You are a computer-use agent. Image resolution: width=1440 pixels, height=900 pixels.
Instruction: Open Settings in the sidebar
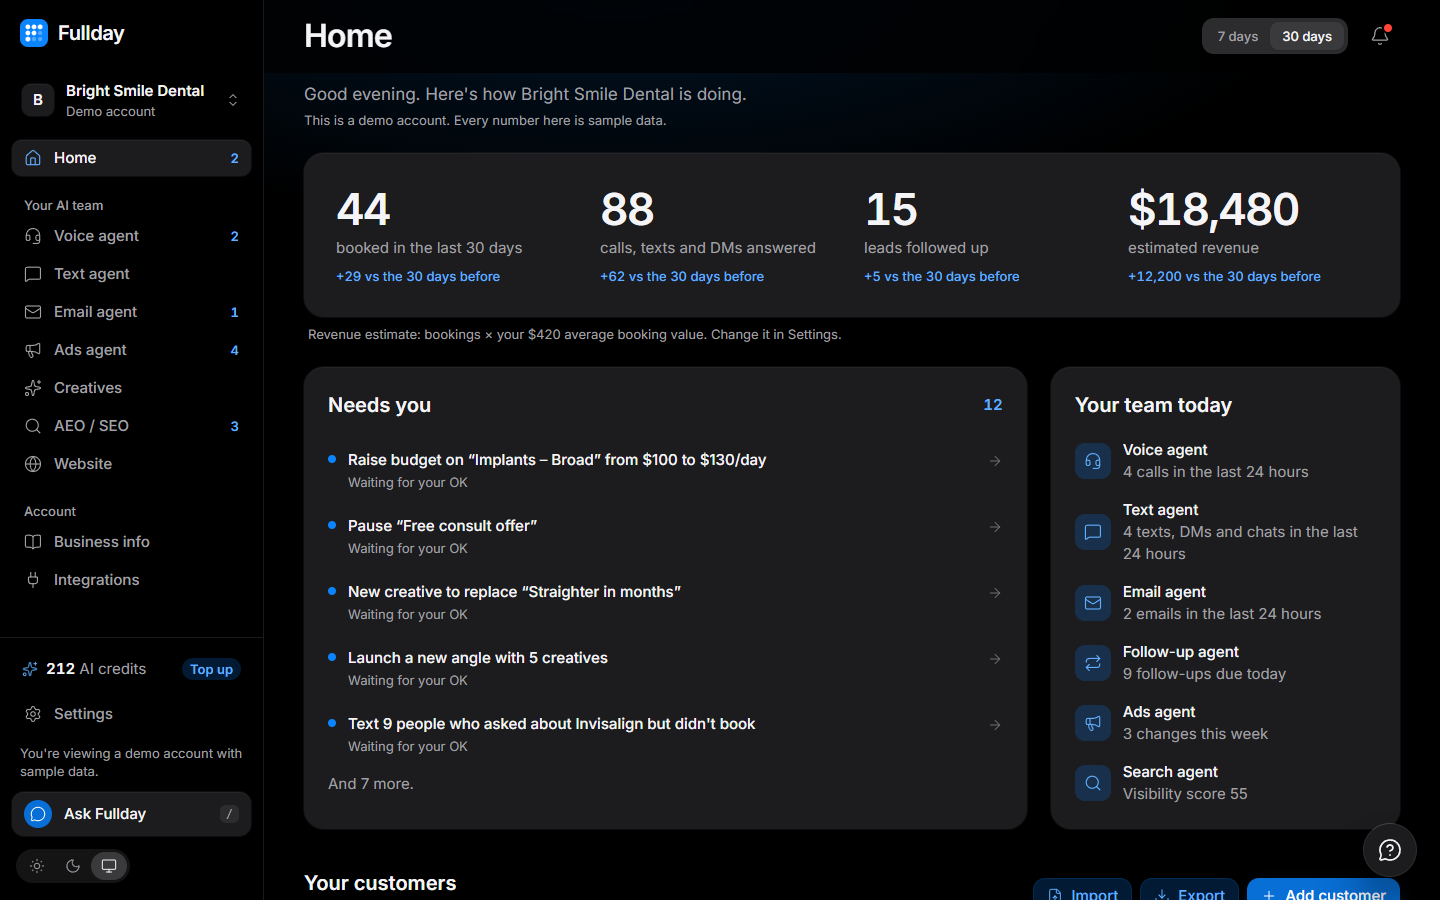pyautogui.click(x=132, y=714)
